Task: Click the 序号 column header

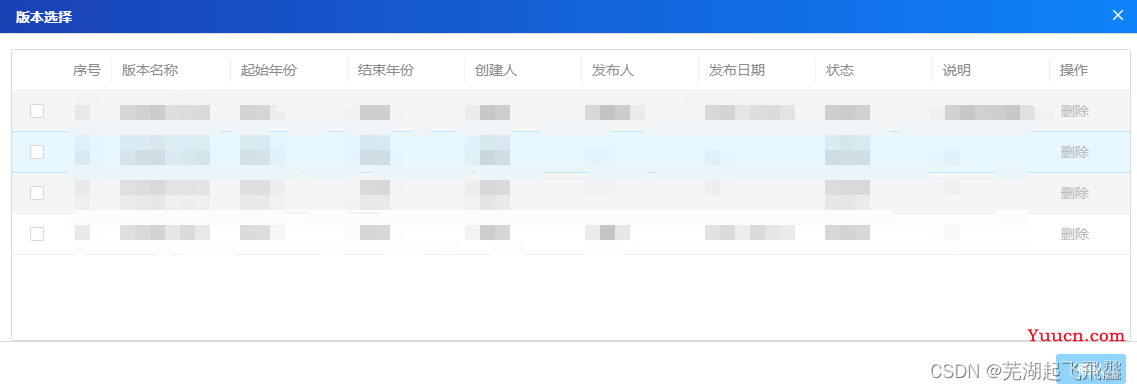Action: click(86, 70)
